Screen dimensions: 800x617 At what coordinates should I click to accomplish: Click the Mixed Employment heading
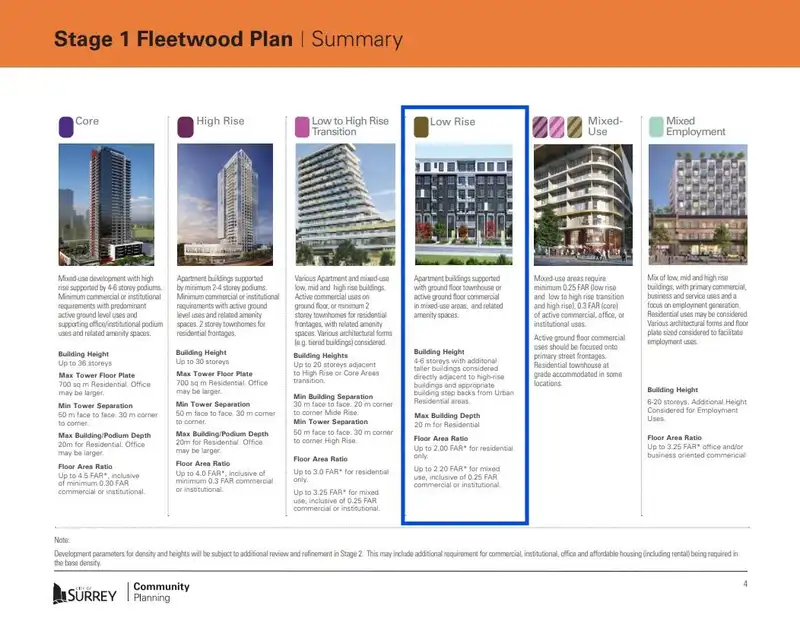pyautogui.click(x=695, y=126)
